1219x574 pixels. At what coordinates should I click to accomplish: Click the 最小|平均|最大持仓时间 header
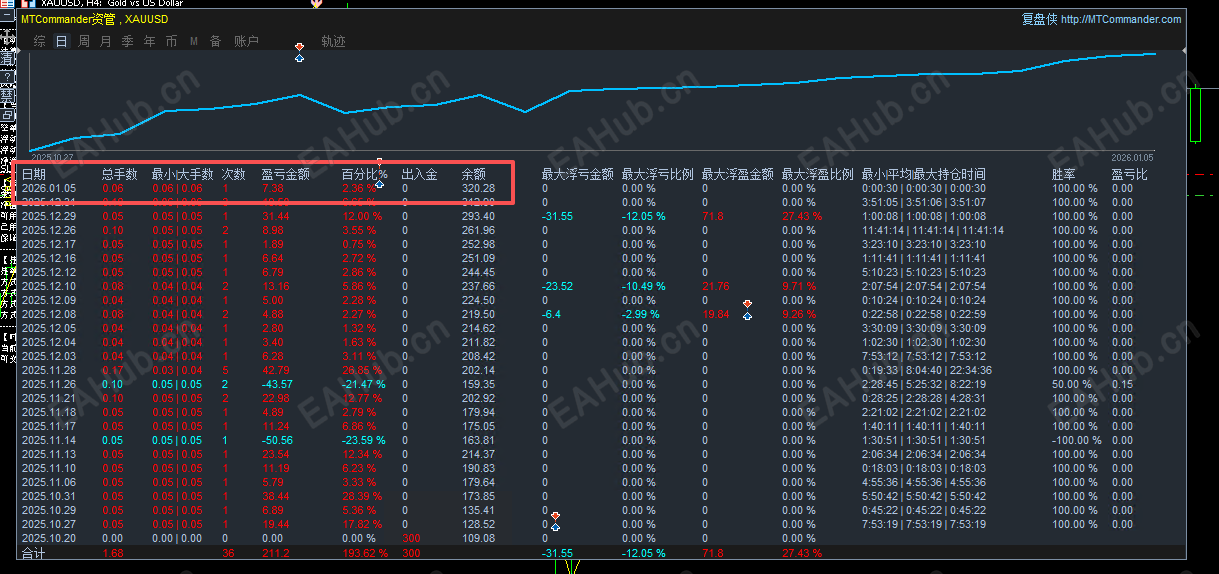click(923, 174)
